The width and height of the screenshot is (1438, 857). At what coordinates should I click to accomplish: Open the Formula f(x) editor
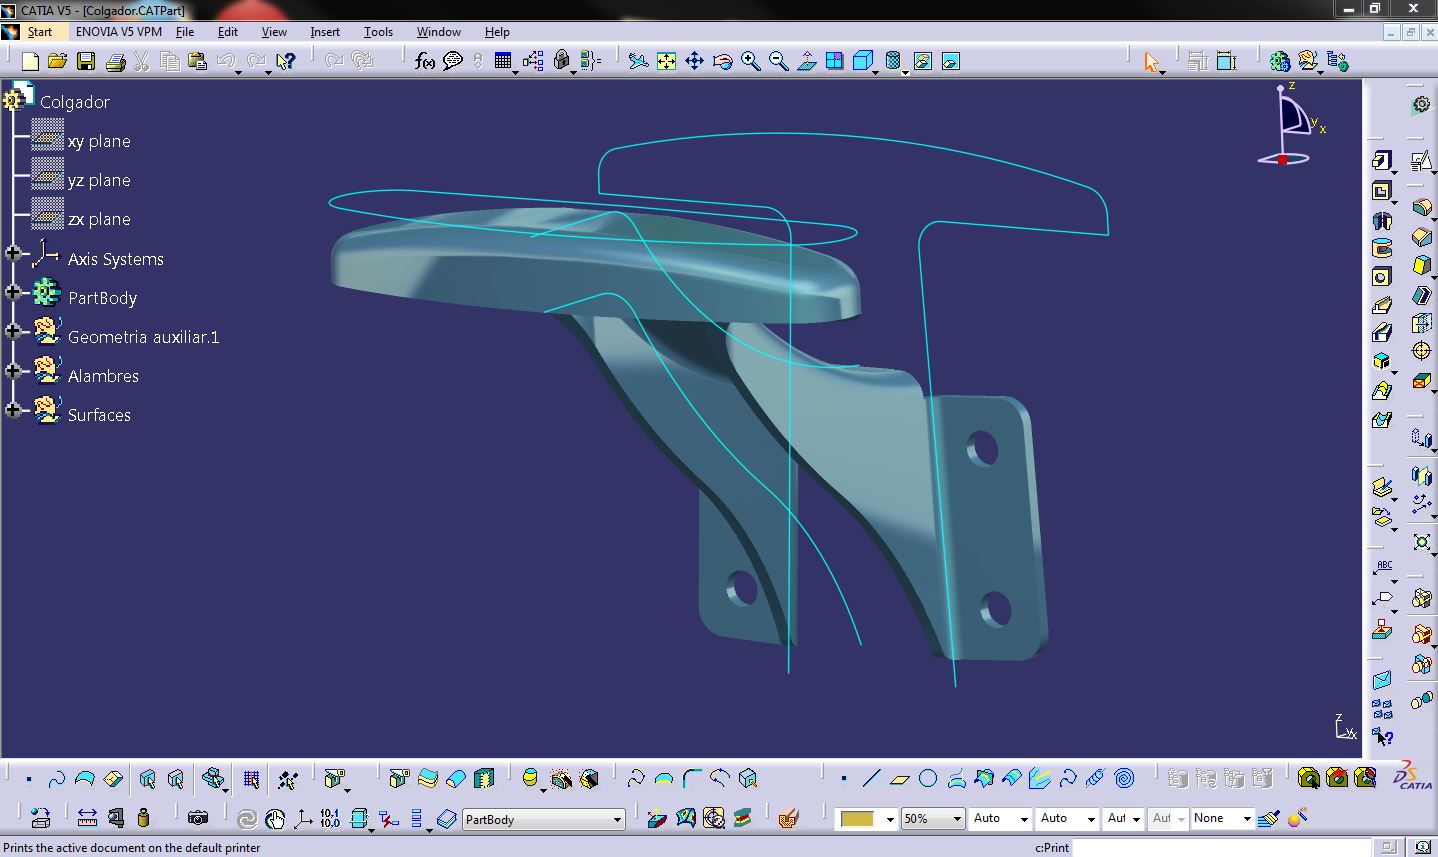(x=425, y=61)
